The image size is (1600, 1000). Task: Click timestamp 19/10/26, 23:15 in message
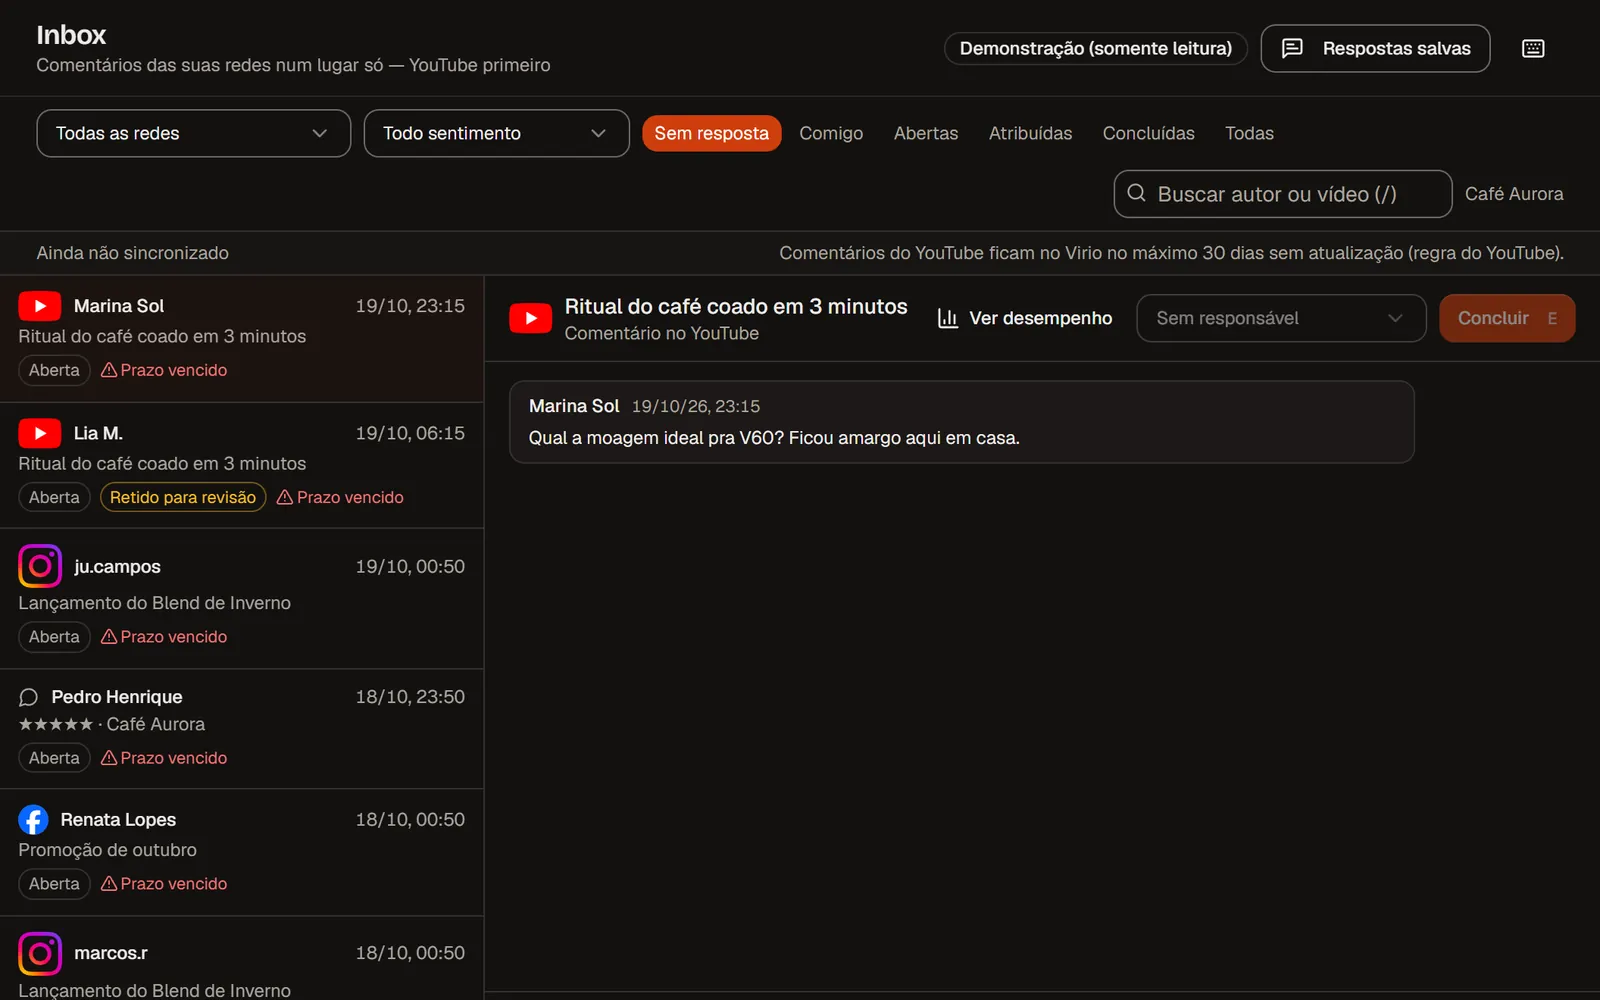[x=695, y=406]
